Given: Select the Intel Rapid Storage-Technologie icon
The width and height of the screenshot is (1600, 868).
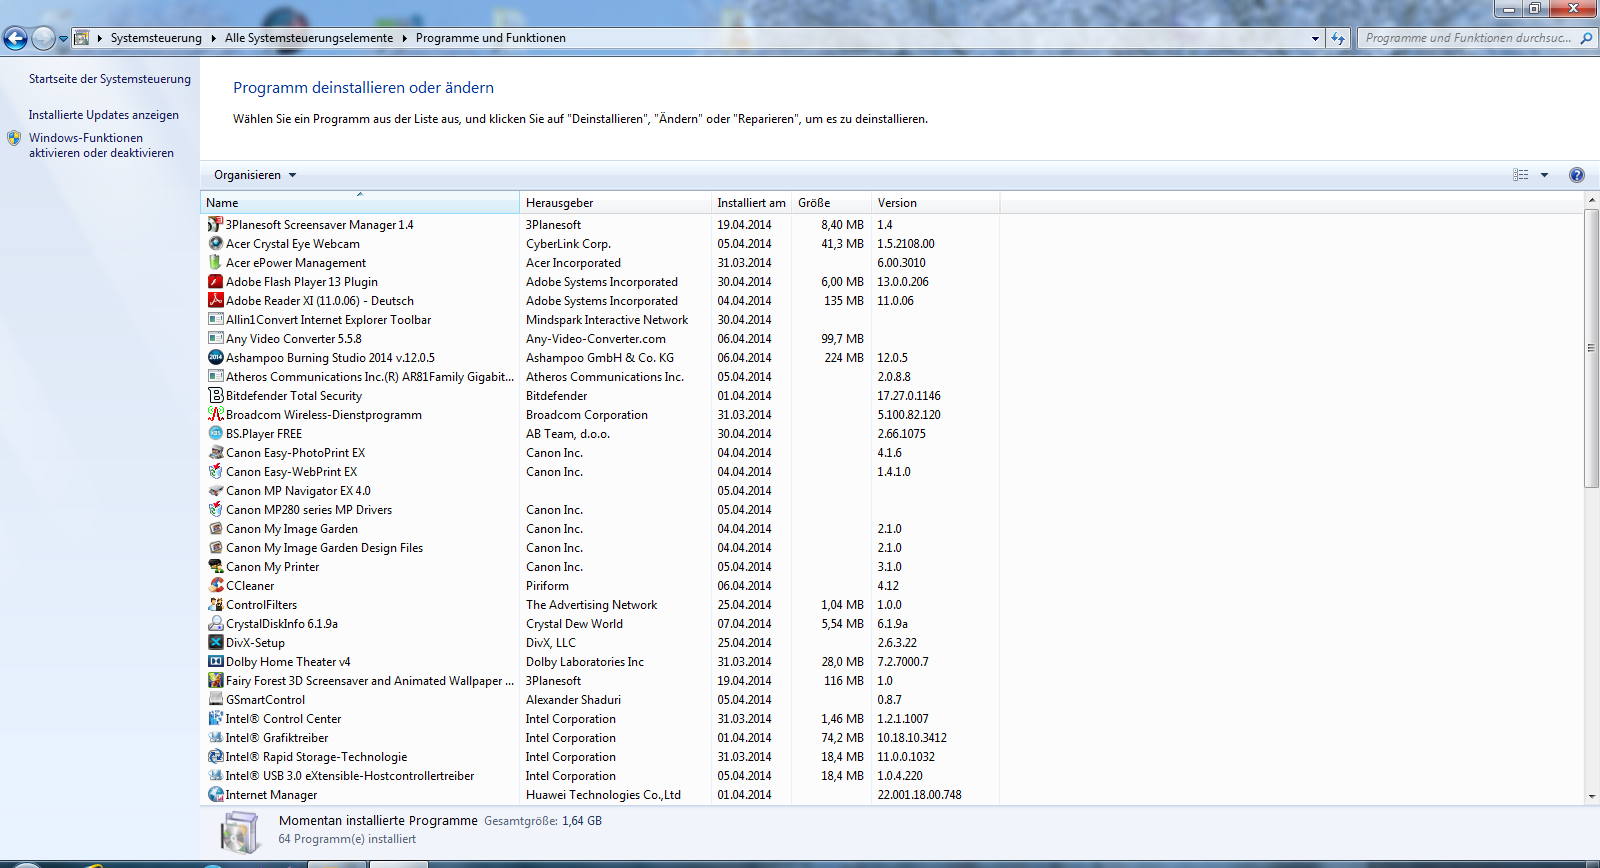Looking at the screenshot, I should click(x=215, y=757).
